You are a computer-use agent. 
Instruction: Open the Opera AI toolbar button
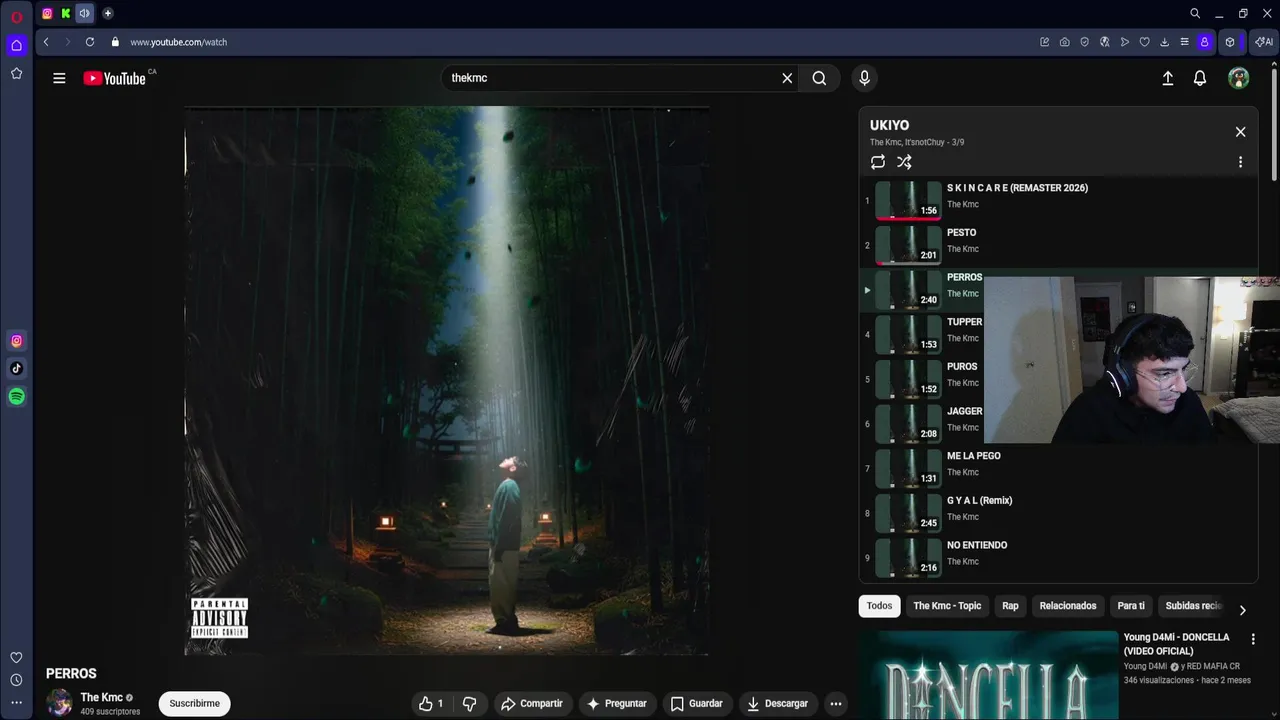1264,42
